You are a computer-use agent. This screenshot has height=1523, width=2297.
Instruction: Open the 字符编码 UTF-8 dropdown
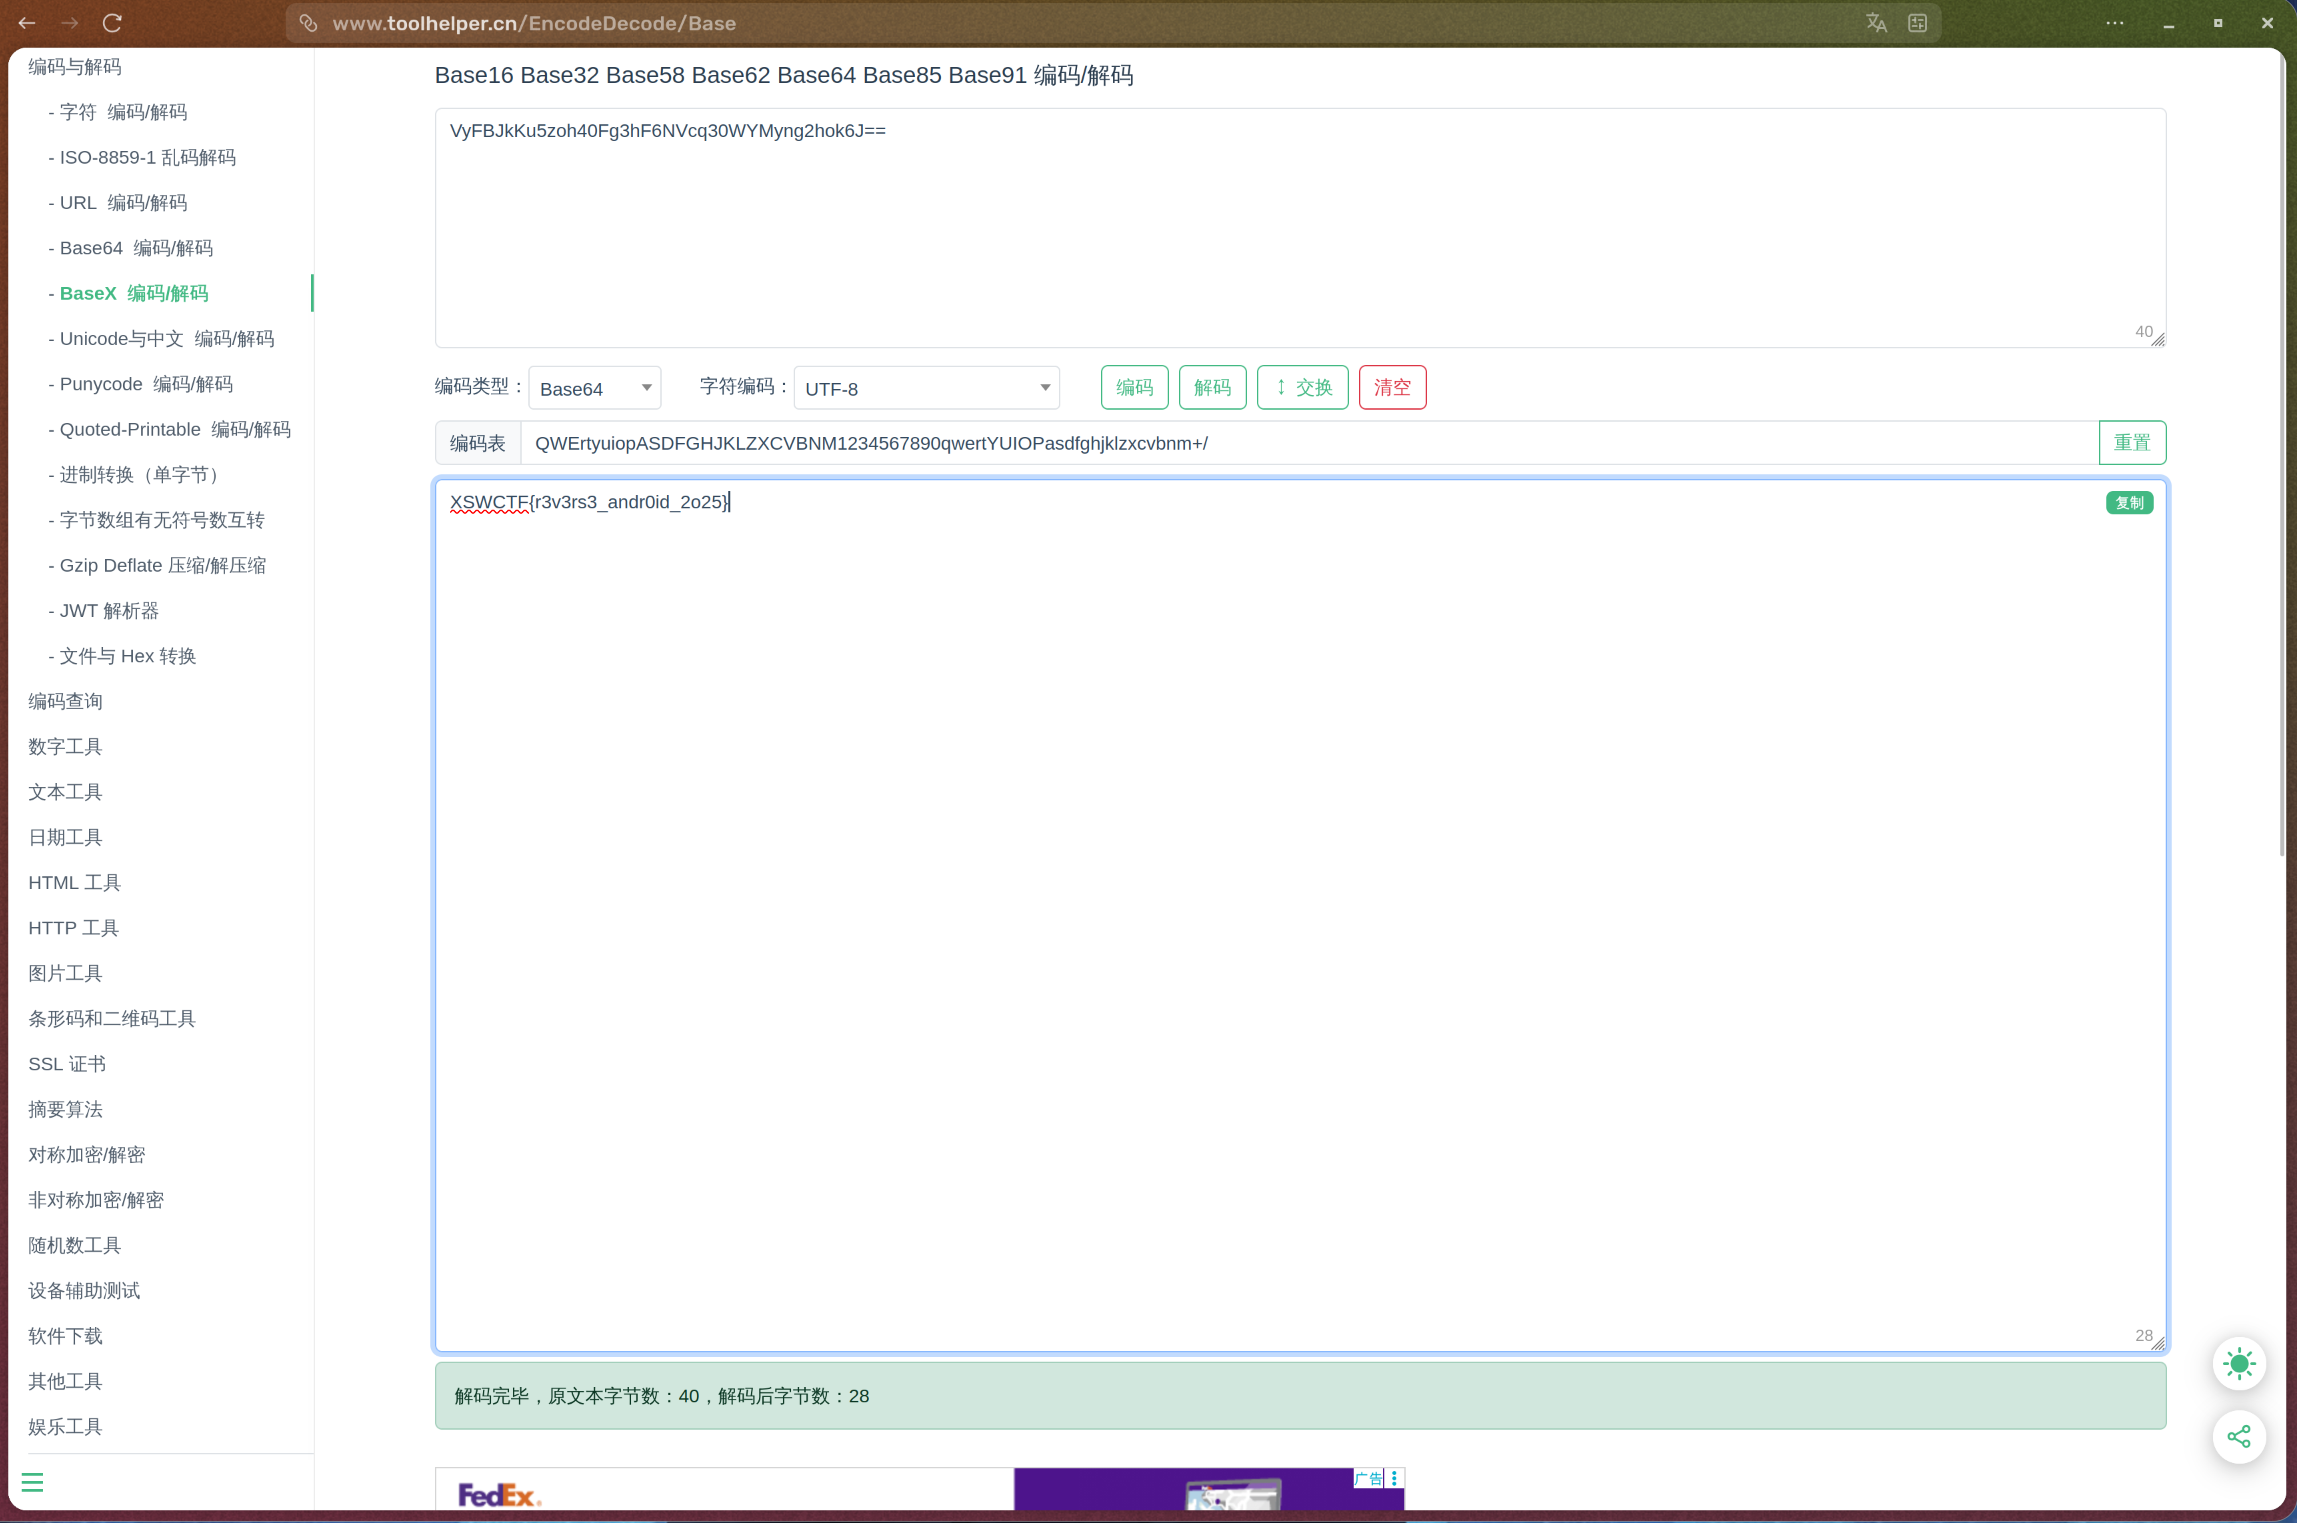pos(924,388)
